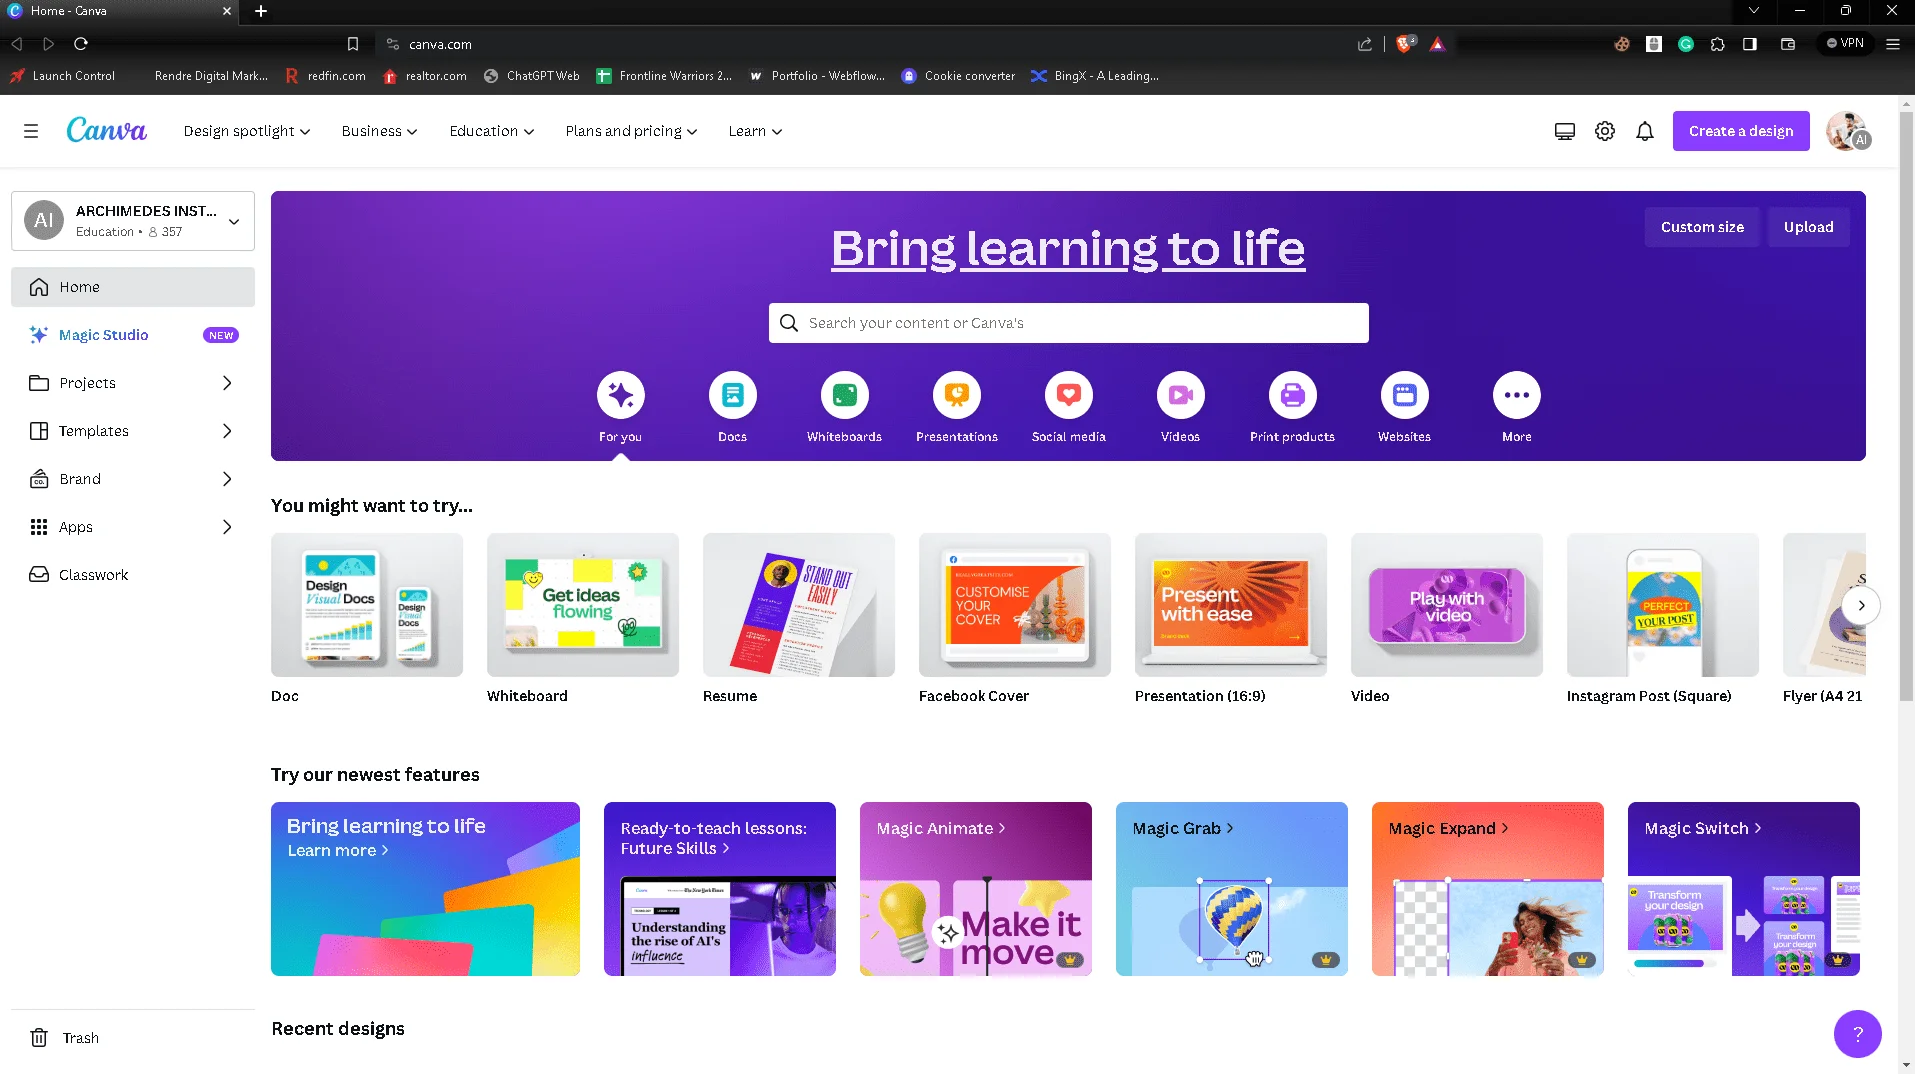Screen dimensions: 1915x1074
Task: Open the Print products category icon
Action: (1293, 395)
